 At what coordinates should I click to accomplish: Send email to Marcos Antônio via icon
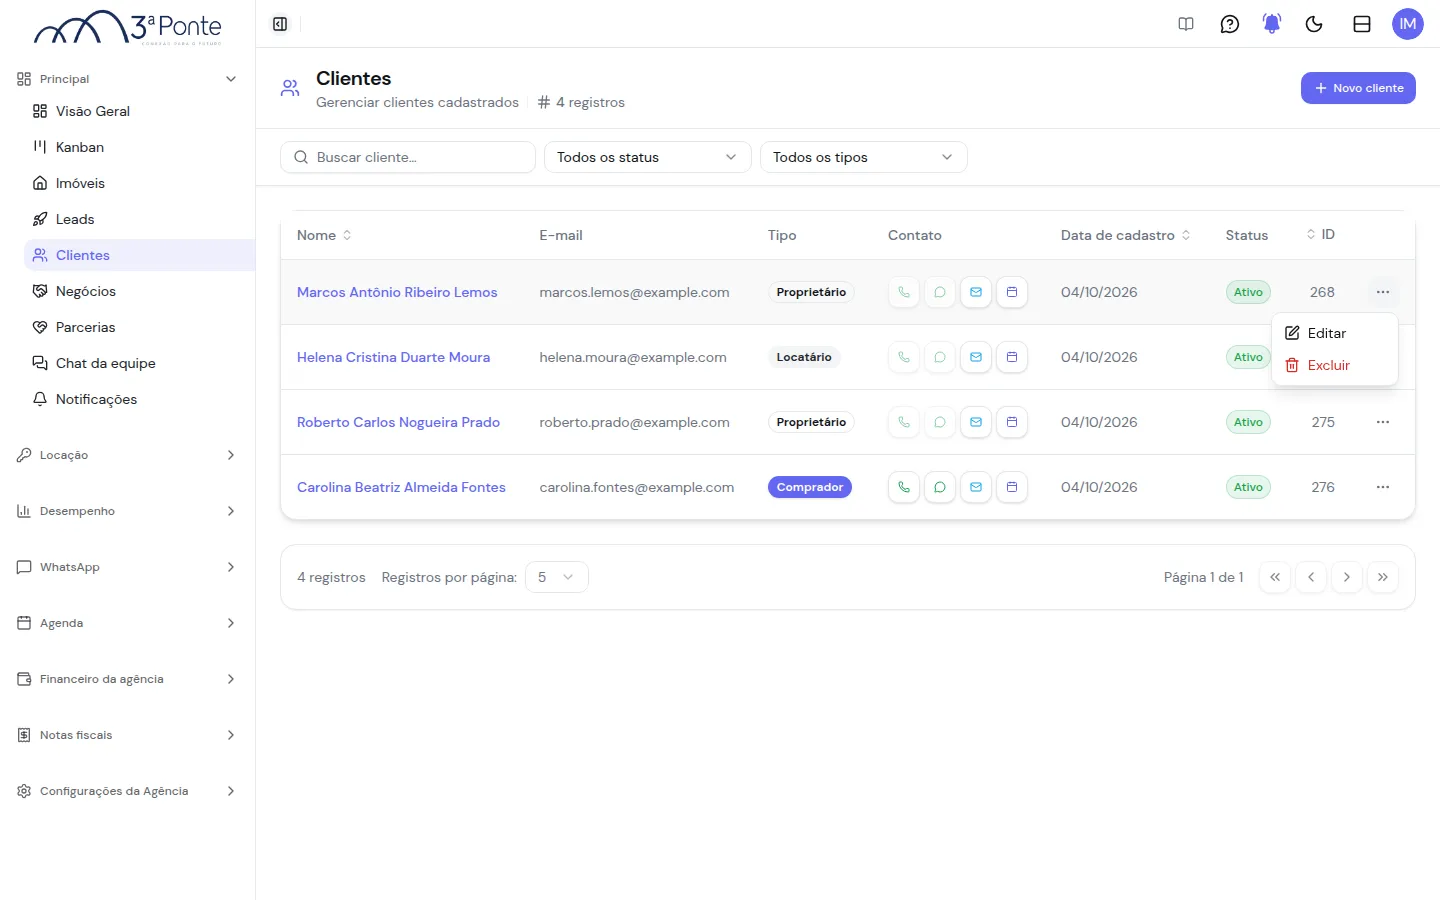976,292
